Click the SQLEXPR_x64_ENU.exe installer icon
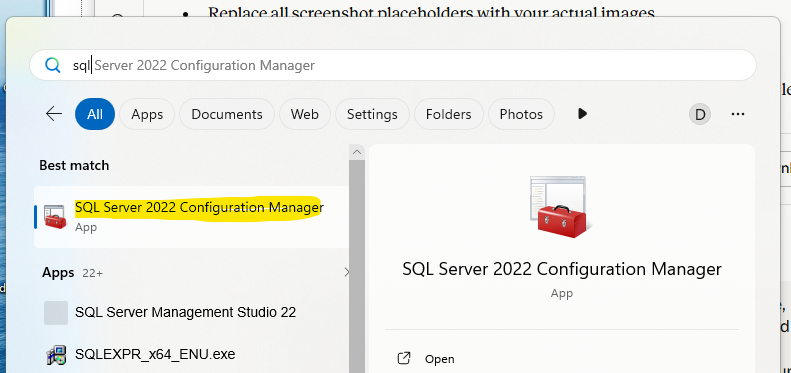The width and height of the screenshot is (791, 373). click(56, 355)
